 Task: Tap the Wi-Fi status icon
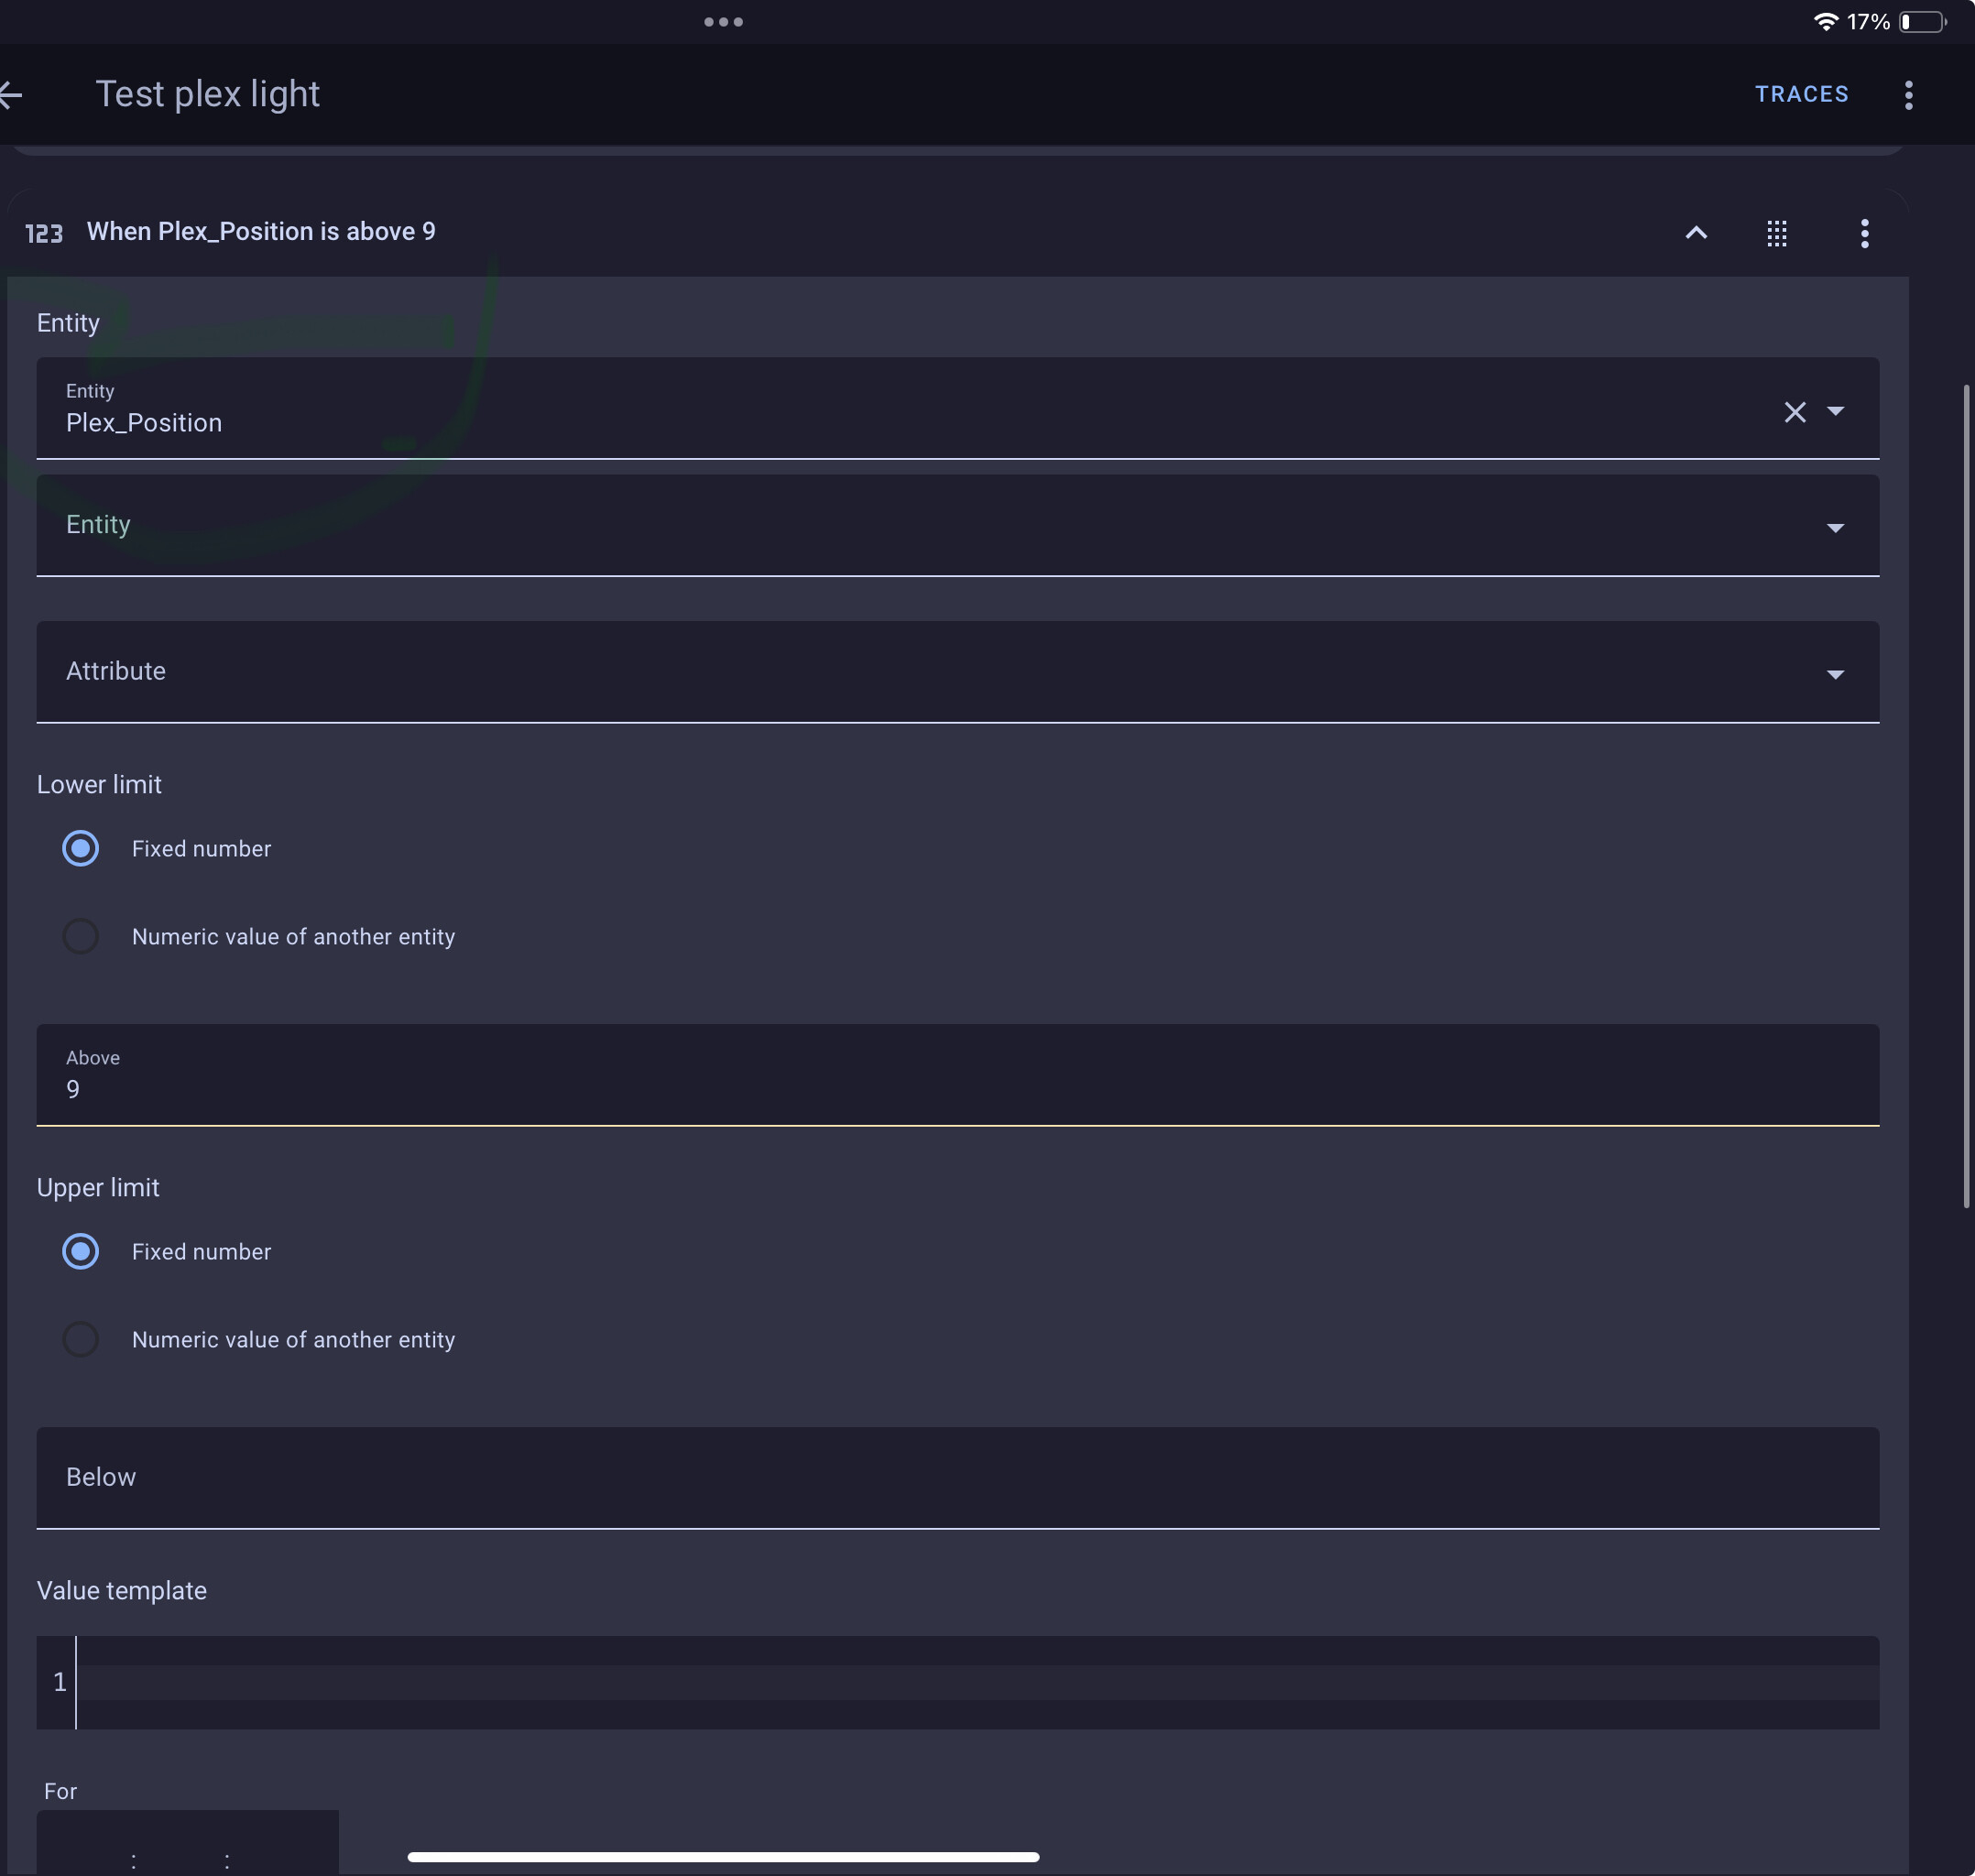click(x=1825, y=22)
